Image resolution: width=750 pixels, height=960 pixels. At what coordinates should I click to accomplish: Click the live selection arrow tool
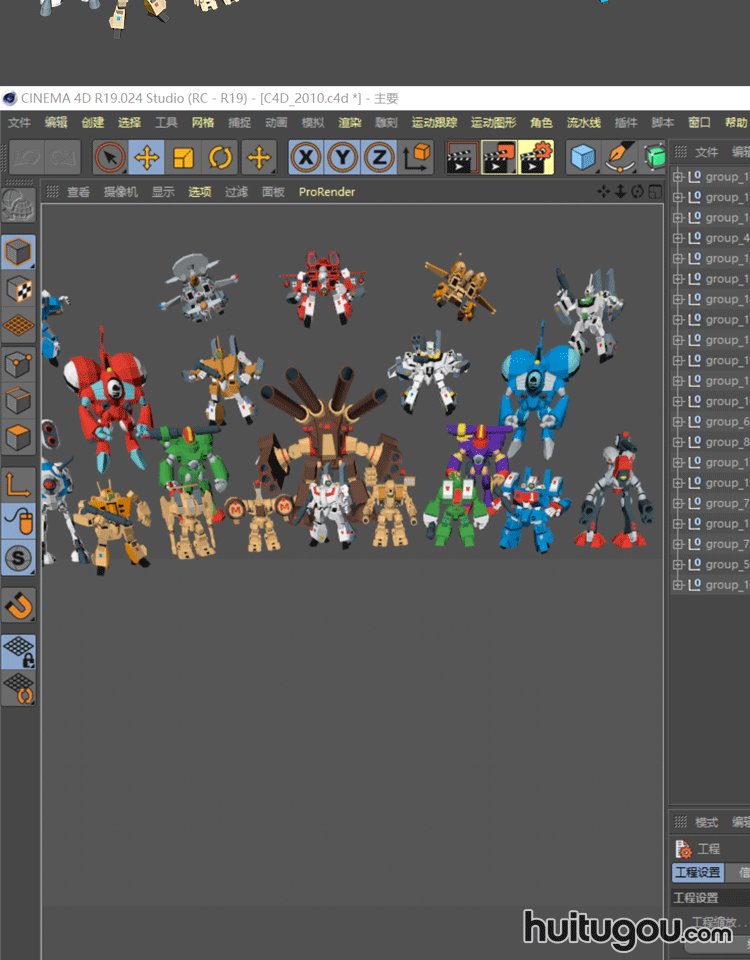110,157
